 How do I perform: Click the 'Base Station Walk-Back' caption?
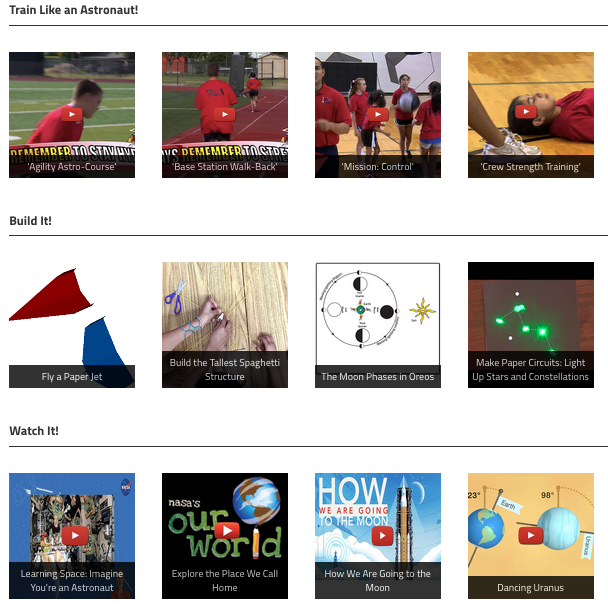click(x=225, y=167)
